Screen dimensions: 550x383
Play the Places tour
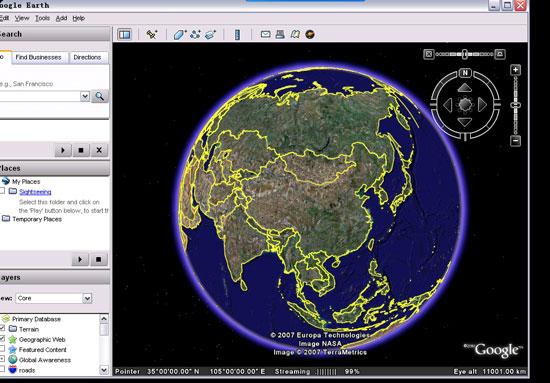coord(80,260)
